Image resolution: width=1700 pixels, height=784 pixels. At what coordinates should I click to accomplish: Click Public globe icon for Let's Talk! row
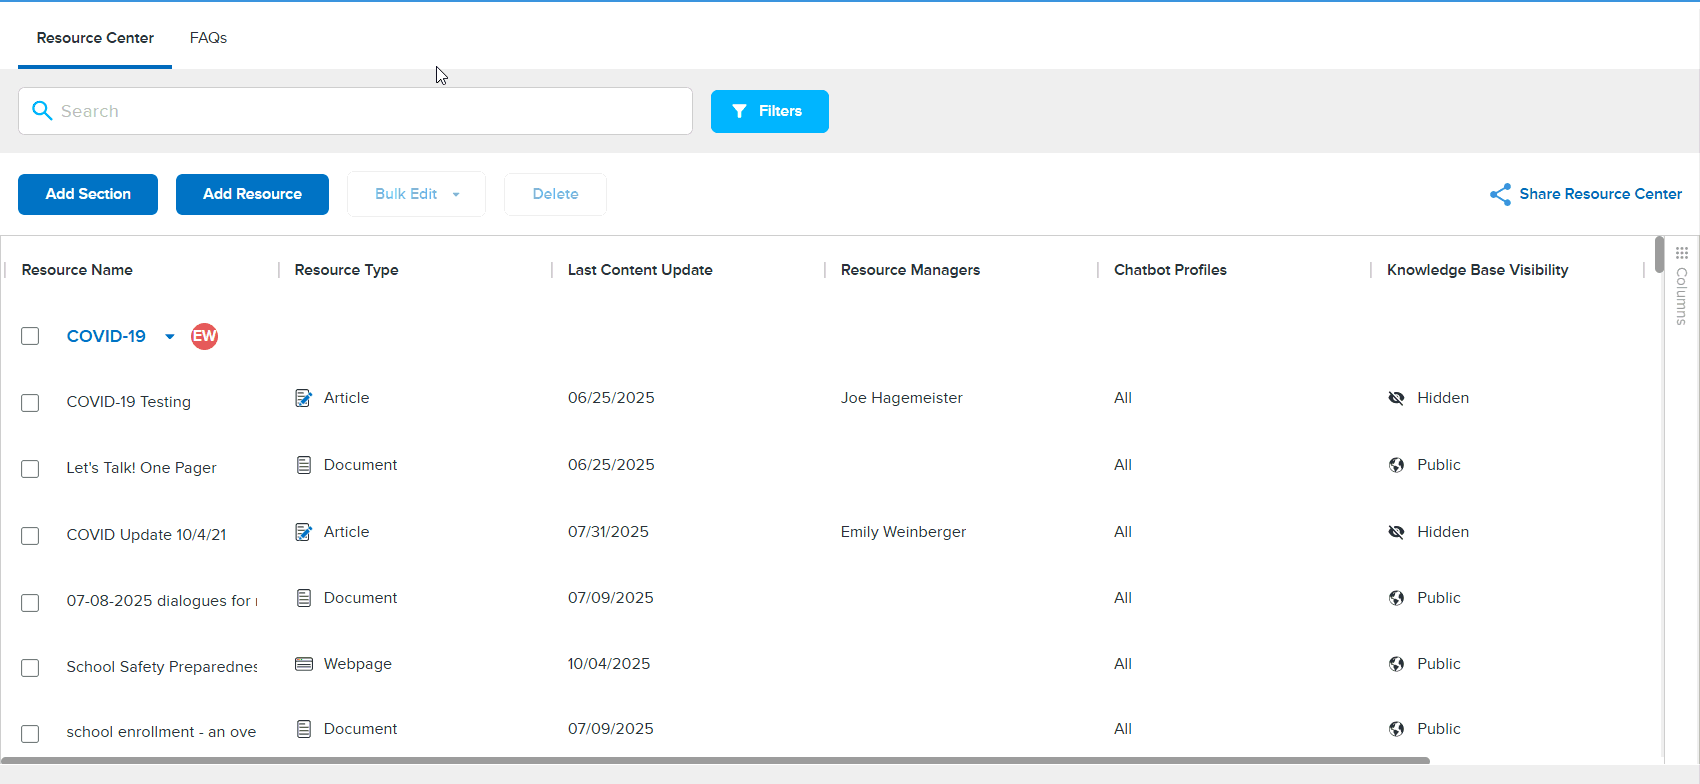point(1396,465)
